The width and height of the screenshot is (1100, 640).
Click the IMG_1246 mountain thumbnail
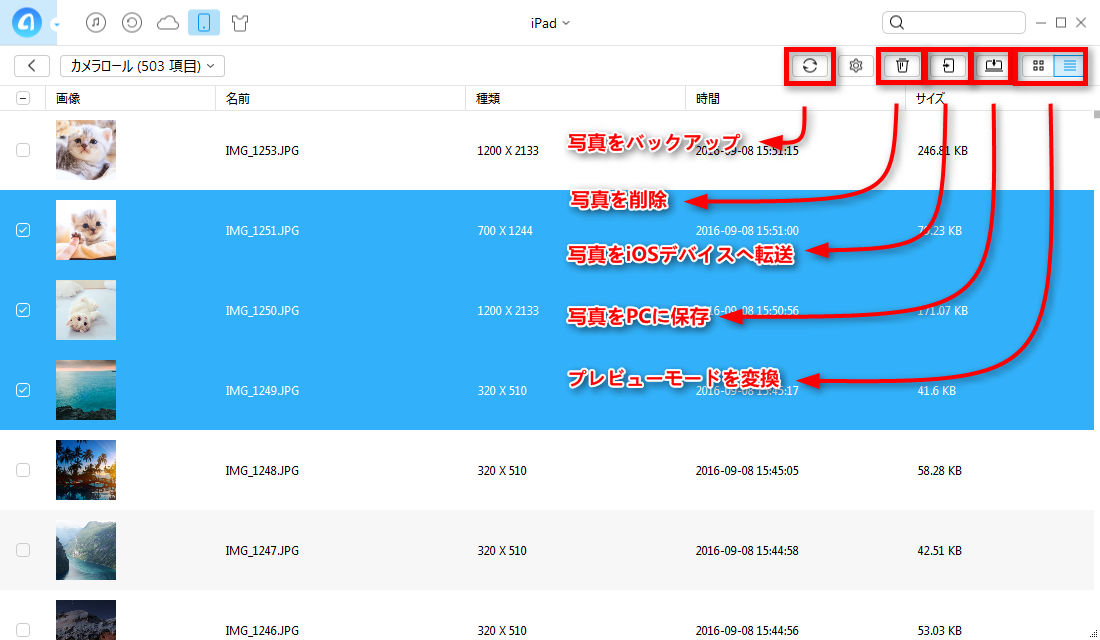(86, 620)
